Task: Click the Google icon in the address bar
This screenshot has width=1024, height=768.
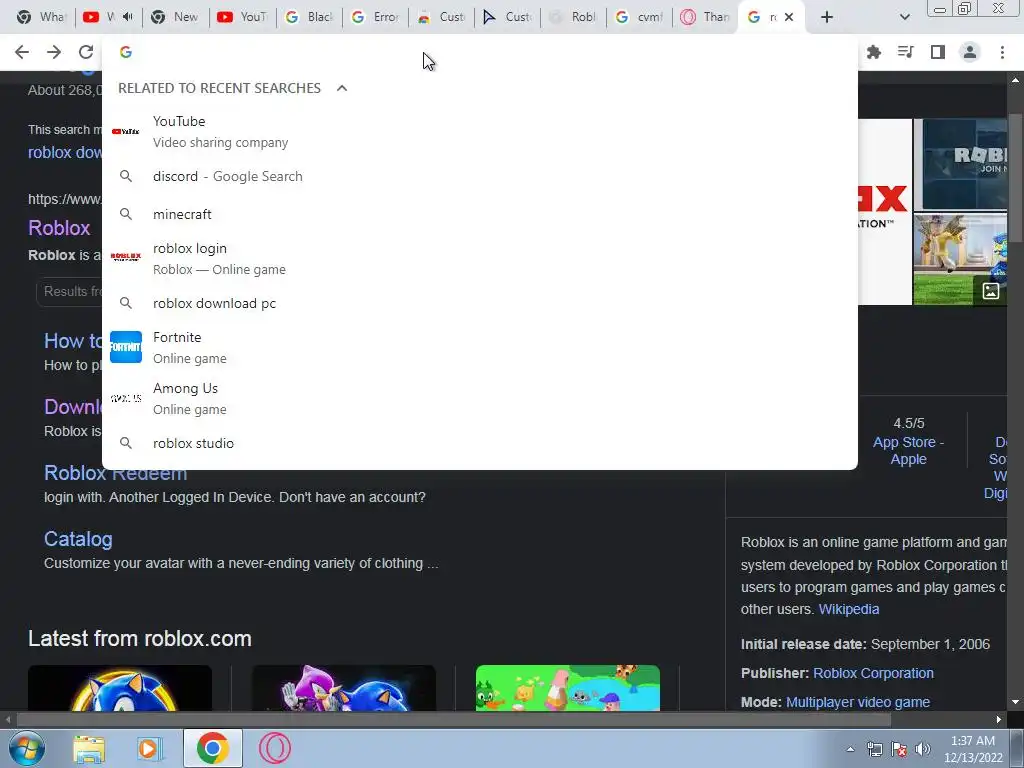Action: pos(126,52)
